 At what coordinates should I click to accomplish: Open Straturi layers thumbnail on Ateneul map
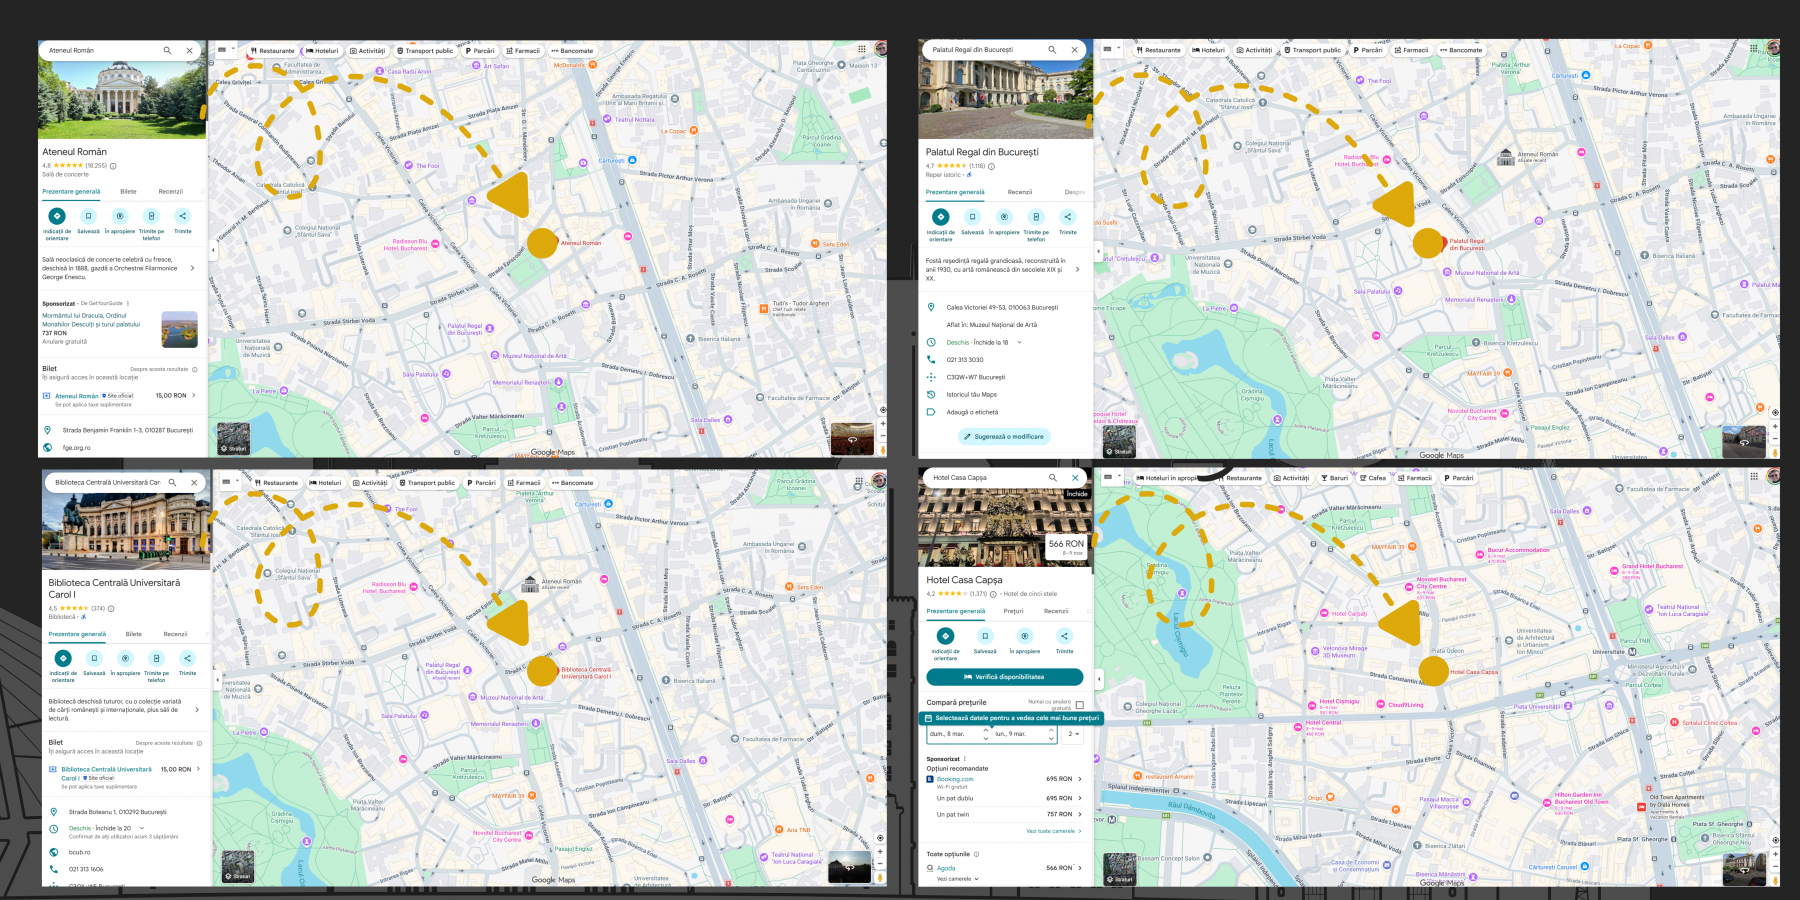pos(234,439)
